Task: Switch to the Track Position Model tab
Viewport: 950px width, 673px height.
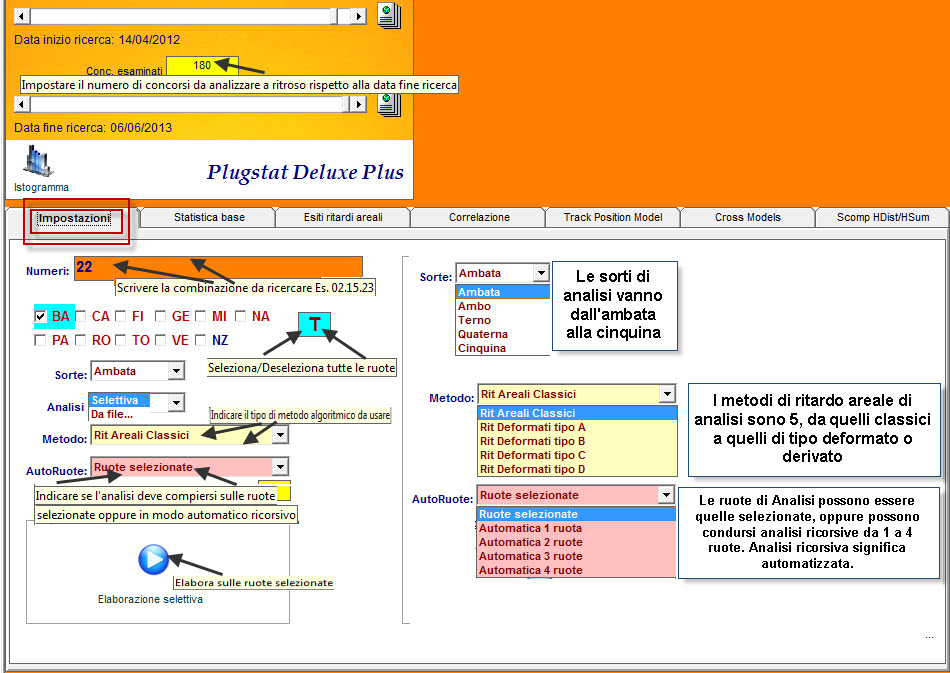Action: tap(613, 217)
